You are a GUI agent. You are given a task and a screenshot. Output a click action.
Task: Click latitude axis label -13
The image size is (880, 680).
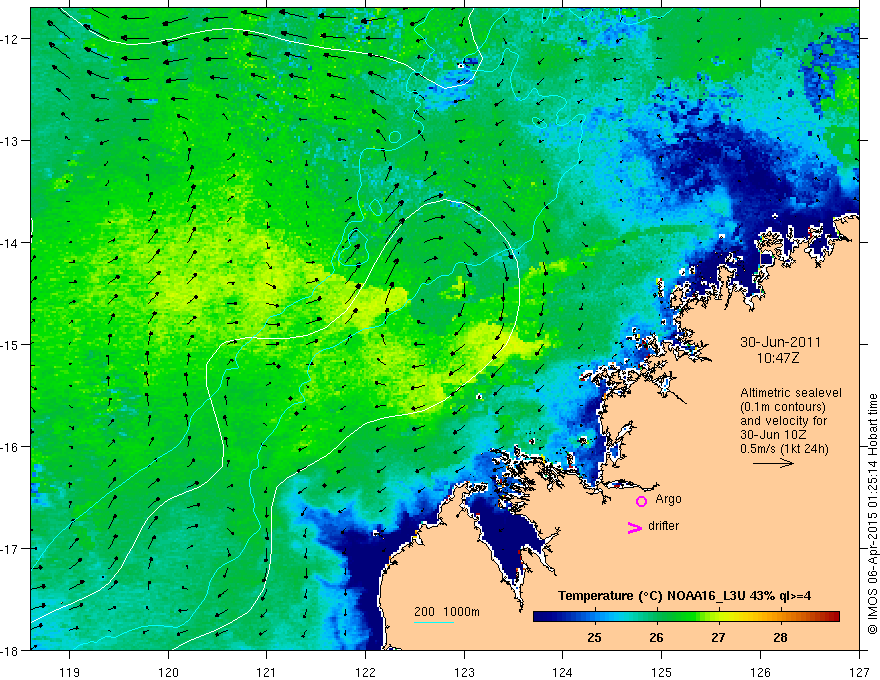10,141
